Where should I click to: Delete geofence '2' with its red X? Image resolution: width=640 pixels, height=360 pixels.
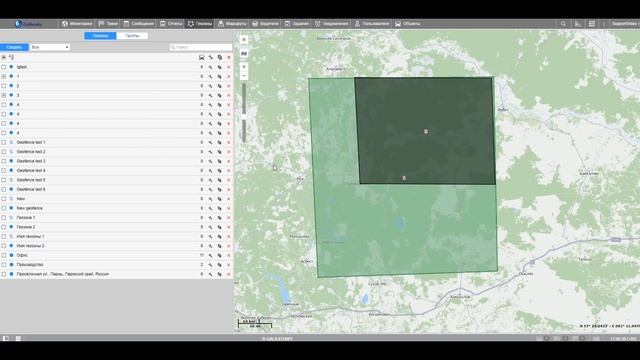(x=229, y=86)
